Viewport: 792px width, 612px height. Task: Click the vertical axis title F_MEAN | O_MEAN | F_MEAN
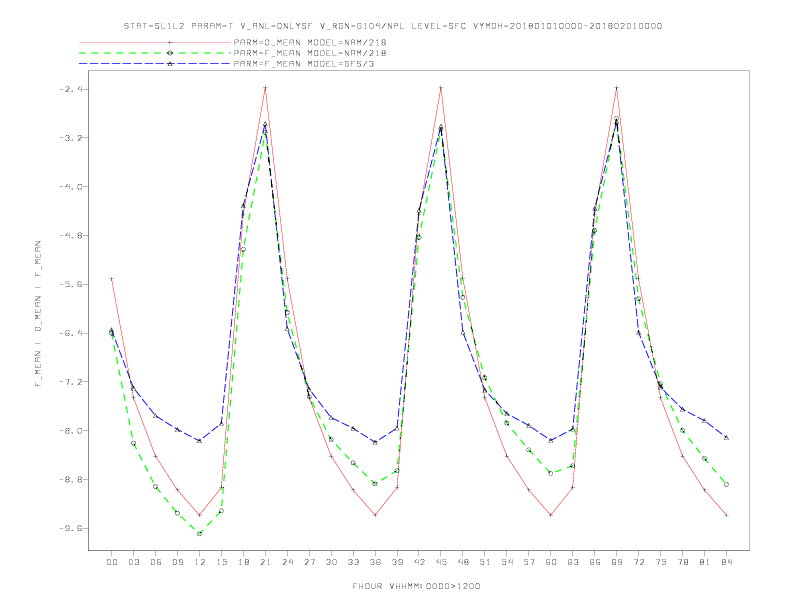coord(38,314)
